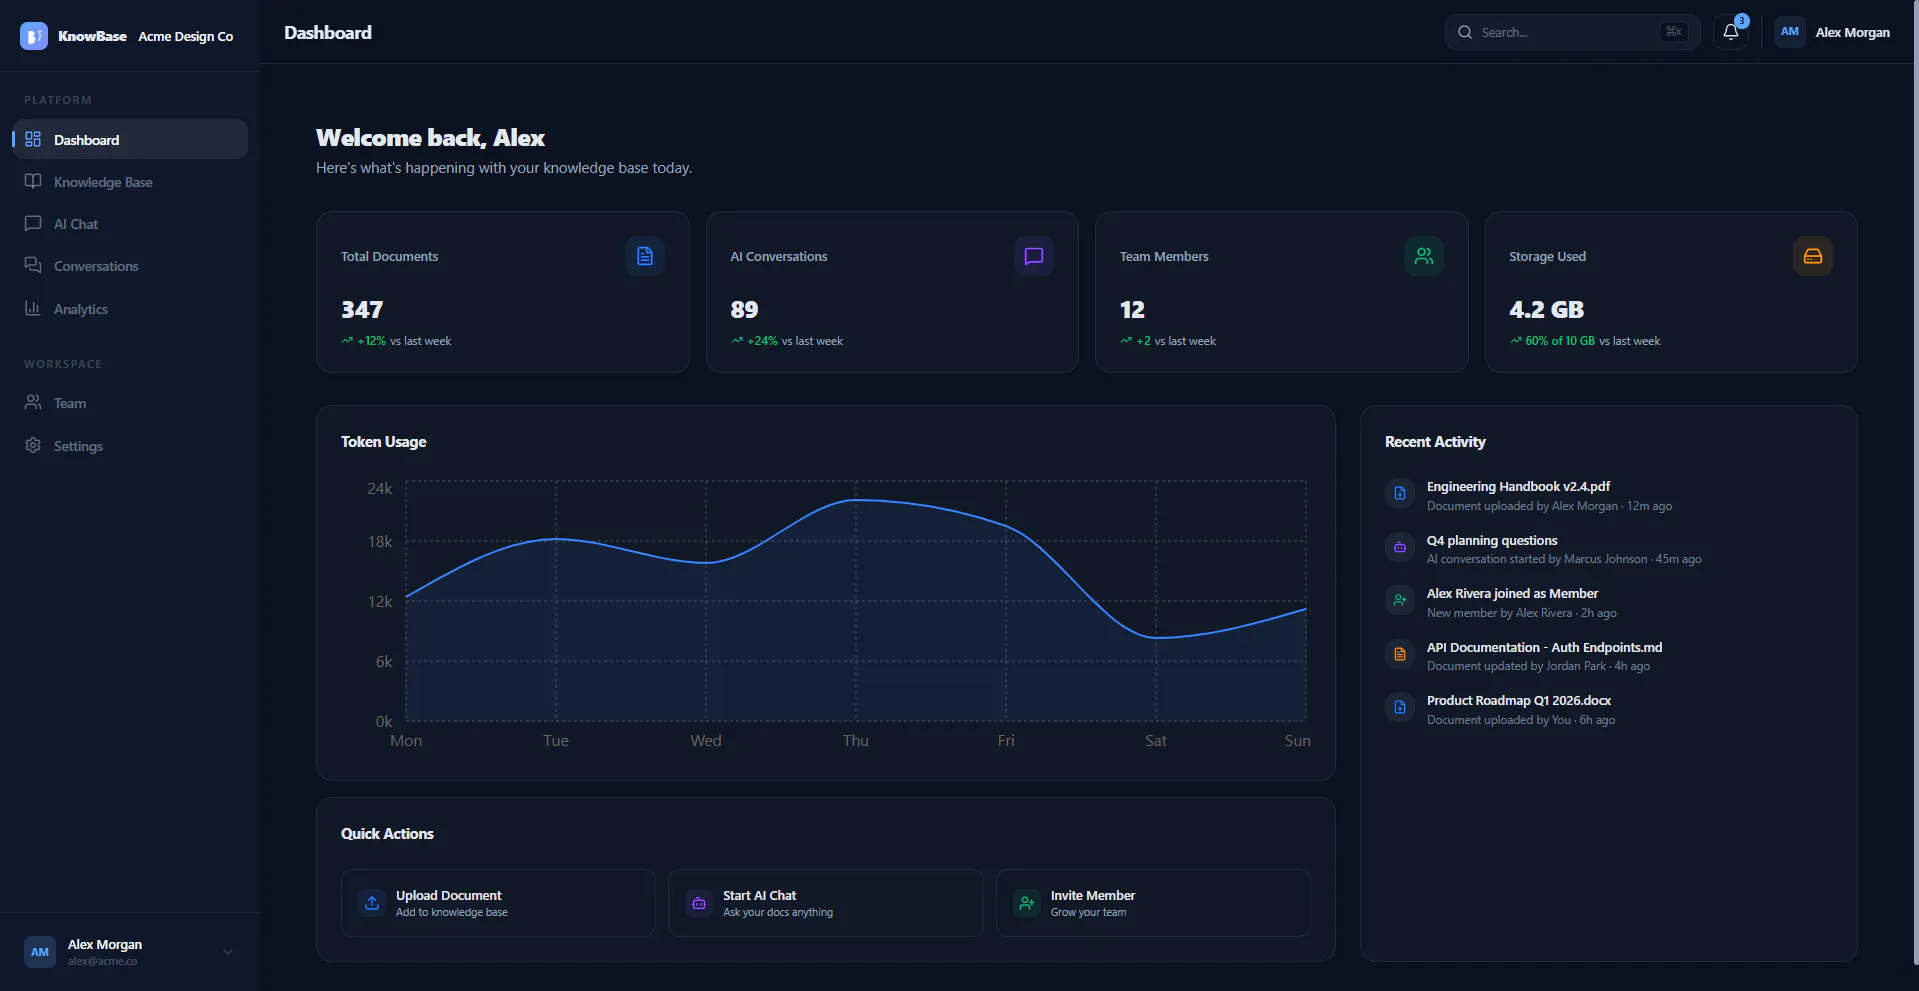Click the sidebar footer AM avatar
1919x991 pixels.
(x=40, y=952)
